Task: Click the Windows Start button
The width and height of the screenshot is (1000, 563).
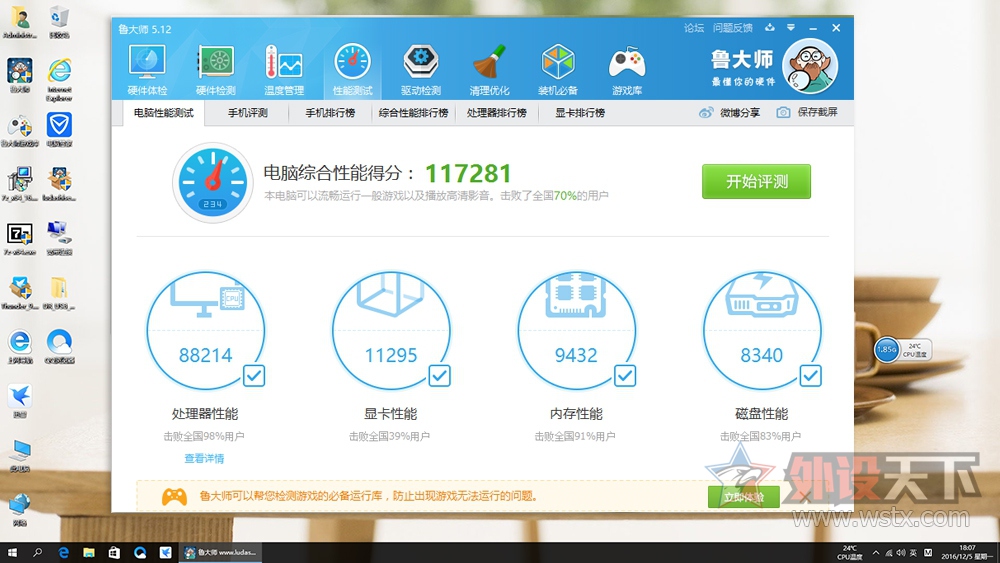Action: tap(12, 552)
